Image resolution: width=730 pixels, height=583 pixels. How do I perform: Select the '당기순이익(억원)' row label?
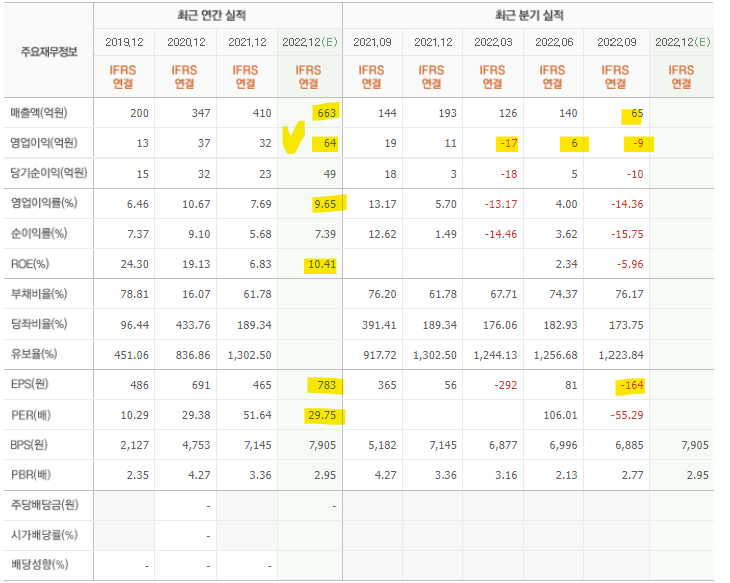coord(49,173)
